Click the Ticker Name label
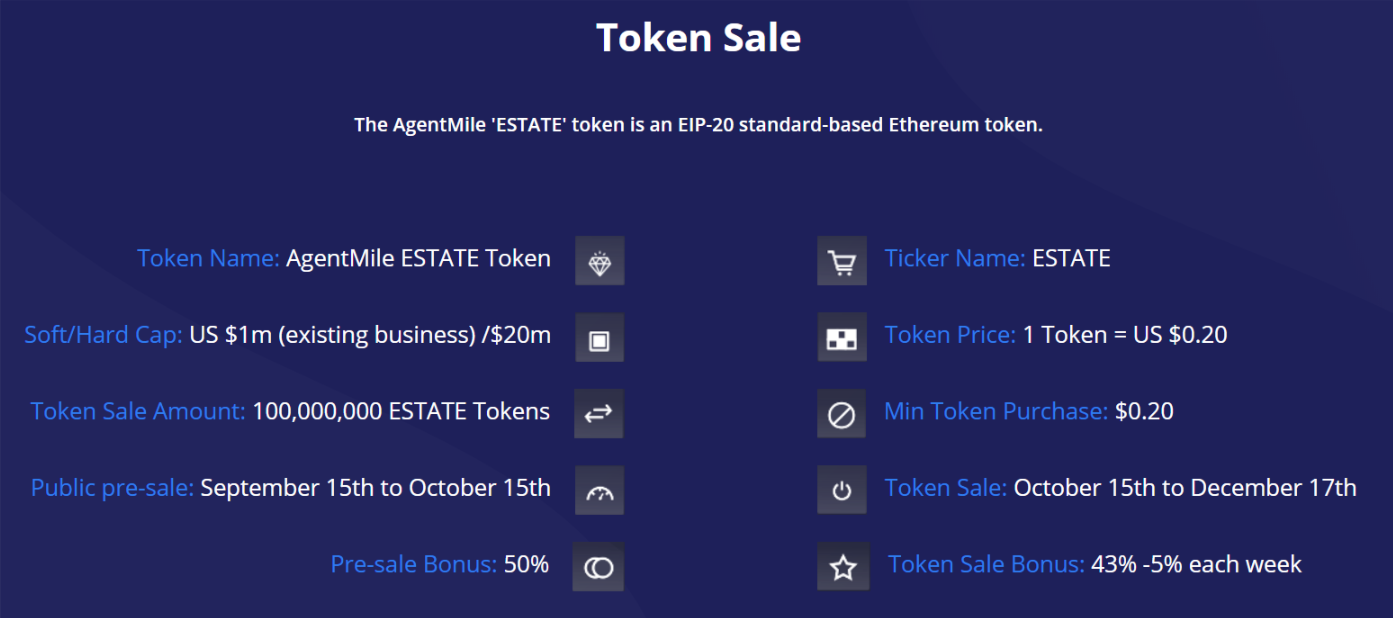Image resolution: width=1393 pixels, height=618 pixels. pos(955,258)
